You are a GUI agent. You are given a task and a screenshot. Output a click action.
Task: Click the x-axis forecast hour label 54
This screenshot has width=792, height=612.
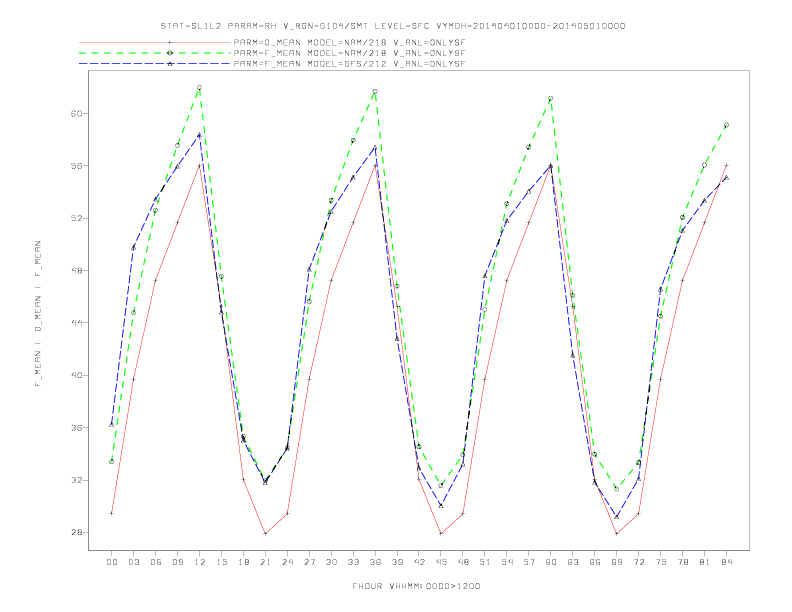[x=507, y=562]
